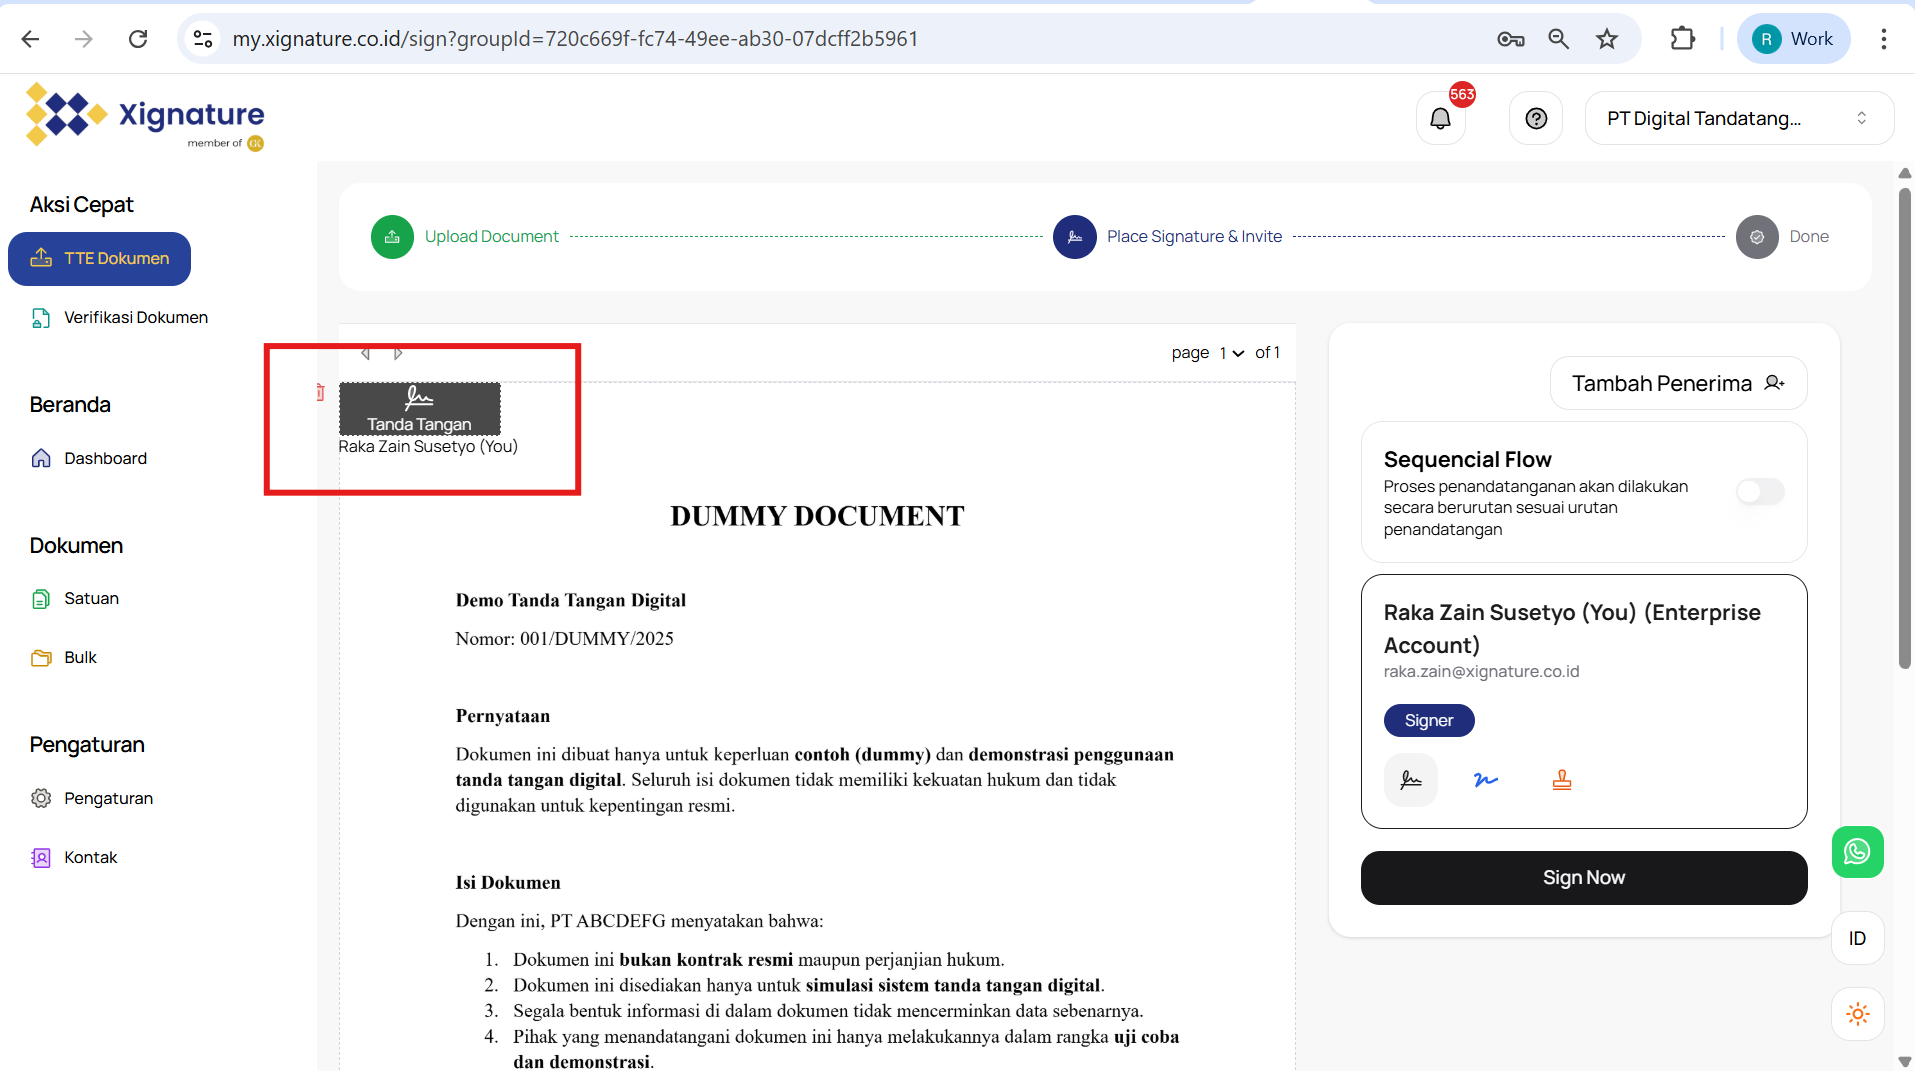Toggle the Sequencial Flow switch
The height and width of the screenshot is (1071, 1915).
tap(1759, 491)
